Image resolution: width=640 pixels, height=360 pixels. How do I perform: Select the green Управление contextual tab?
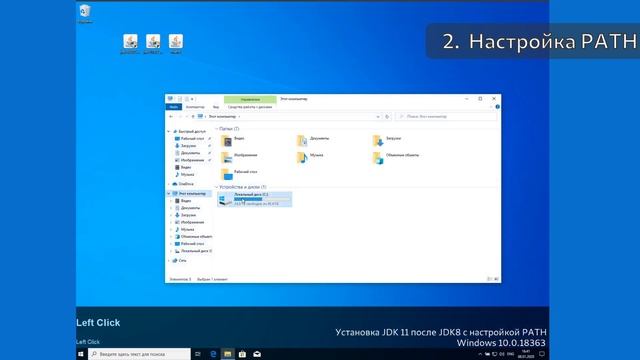click(250, 99)
